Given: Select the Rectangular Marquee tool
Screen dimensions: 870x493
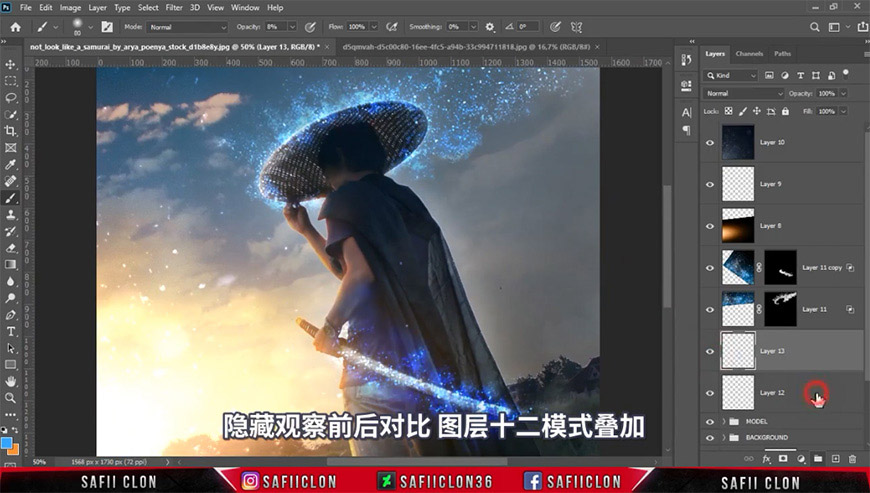Looking at the screenshot, I should click(x=10, y=81).
